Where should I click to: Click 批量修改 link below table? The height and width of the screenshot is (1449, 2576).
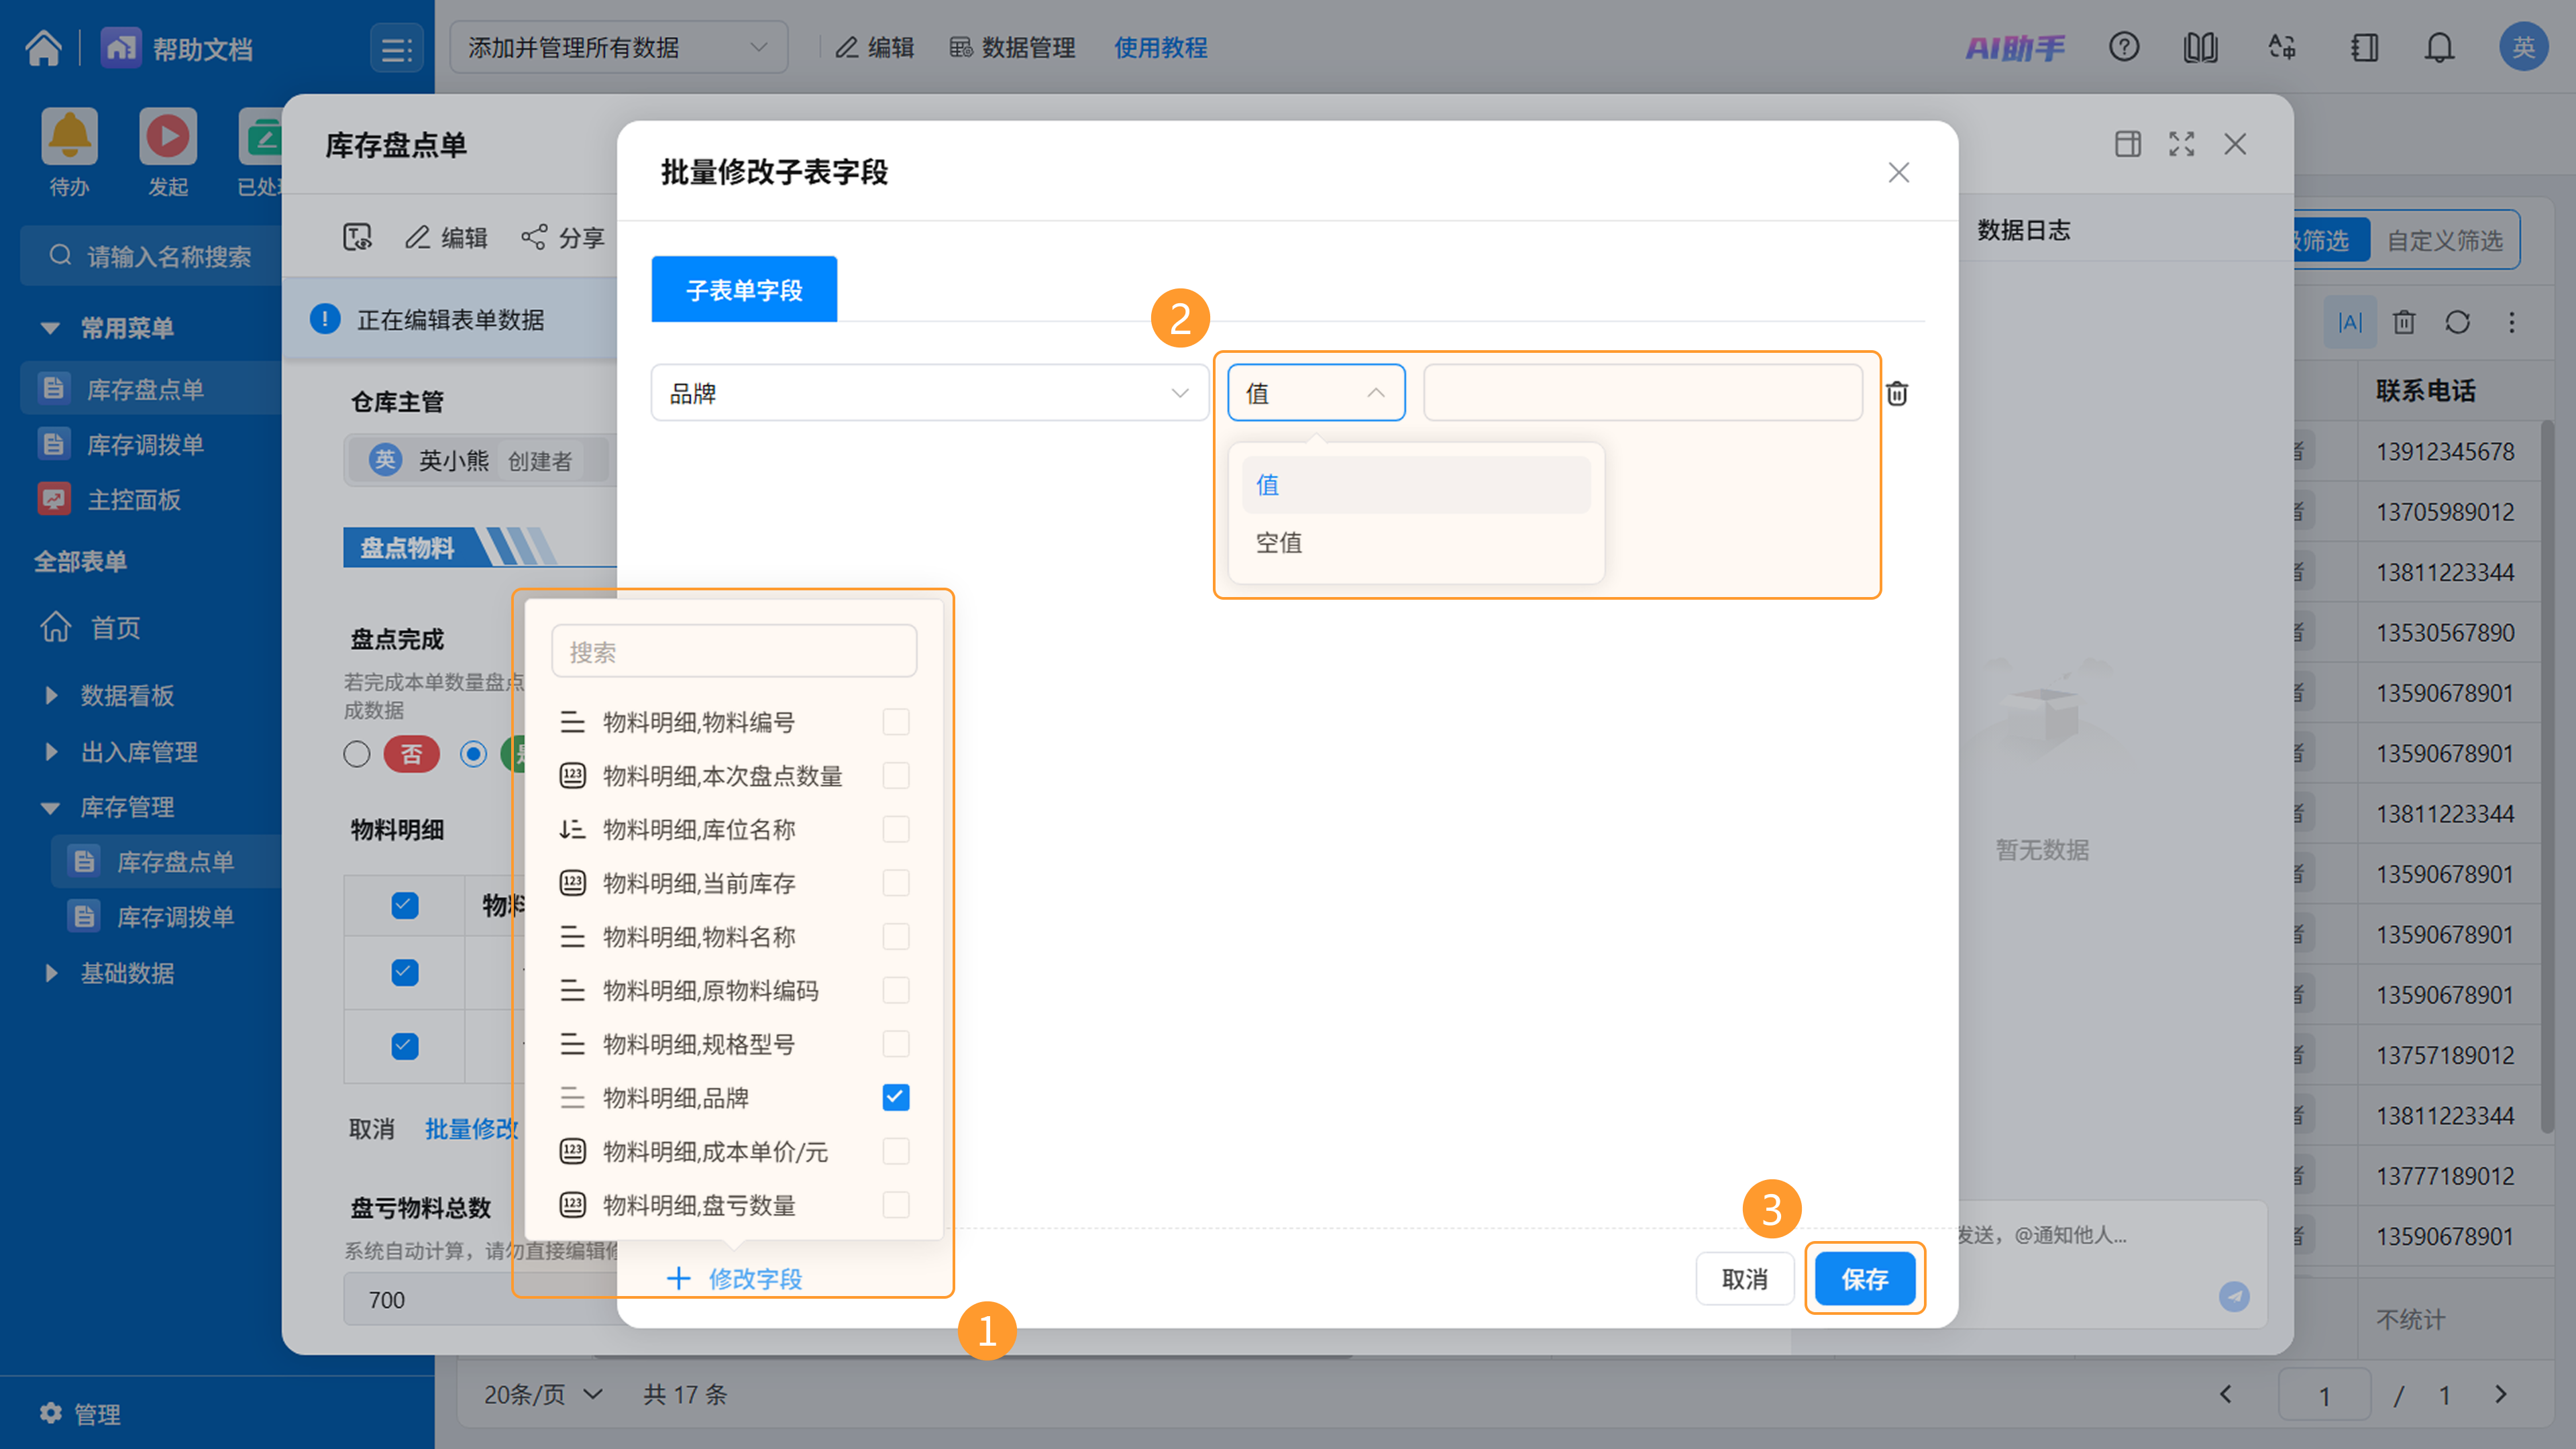click(x=471, y=1128)
